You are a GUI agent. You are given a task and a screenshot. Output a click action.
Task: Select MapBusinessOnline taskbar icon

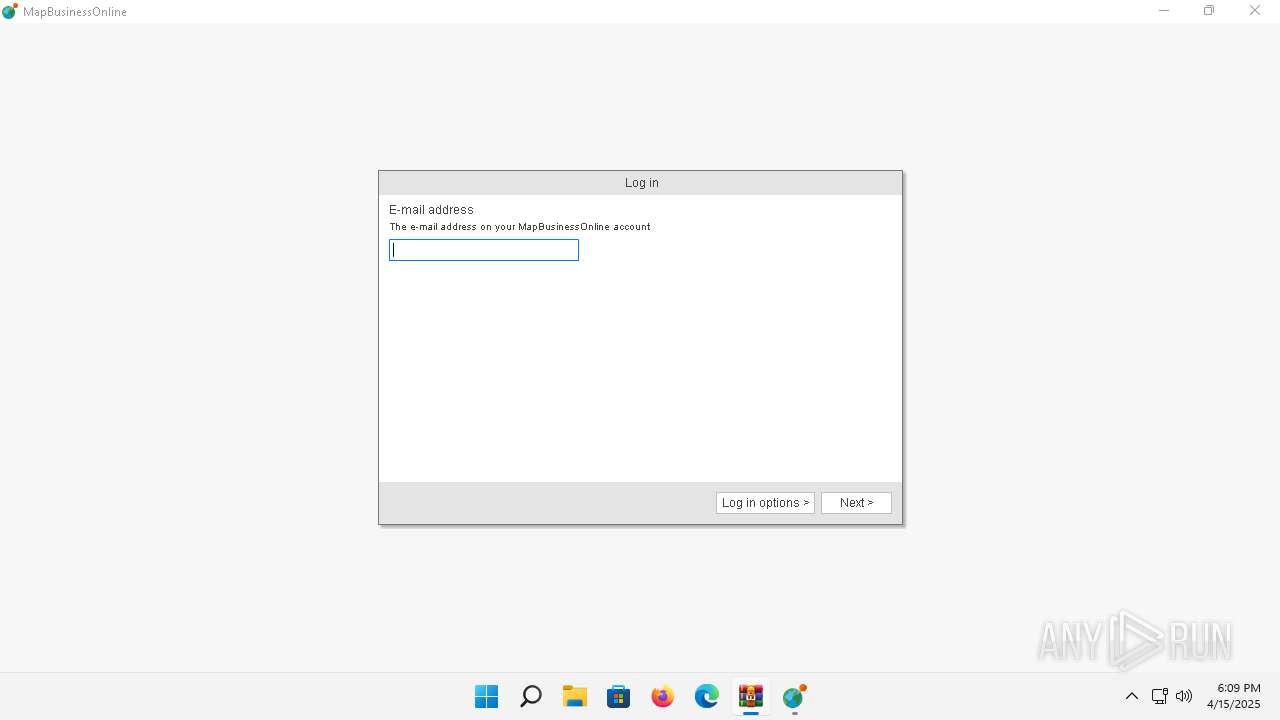(795, 696)
